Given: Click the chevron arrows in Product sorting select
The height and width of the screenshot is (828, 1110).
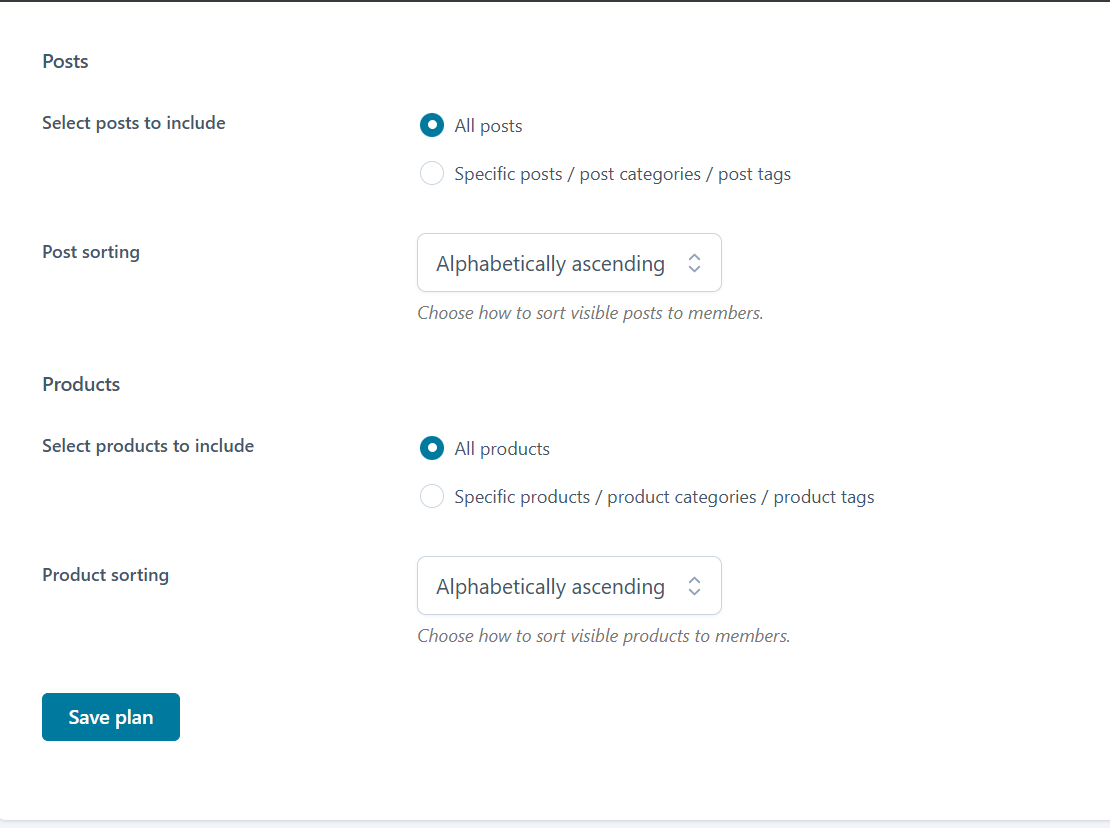Looking at the screenshot, I should click(x=694, y=586).
